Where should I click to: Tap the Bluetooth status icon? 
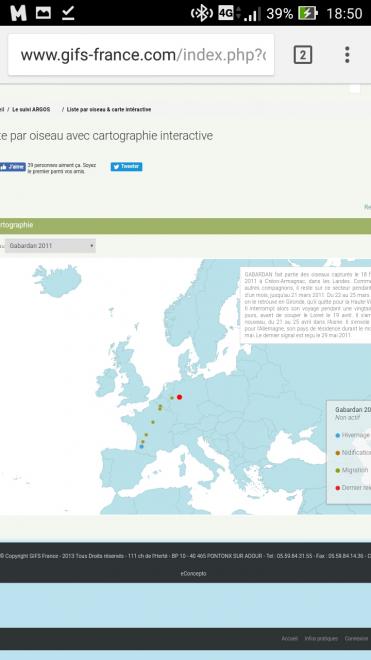tap(202, 13)
